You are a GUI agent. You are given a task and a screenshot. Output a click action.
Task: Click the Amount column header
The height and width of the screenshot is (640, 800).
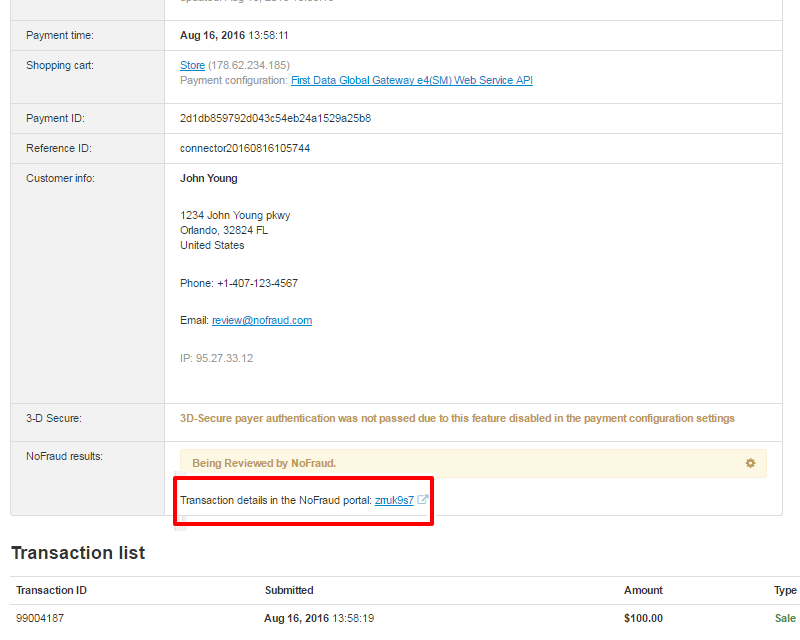(643, 590)
